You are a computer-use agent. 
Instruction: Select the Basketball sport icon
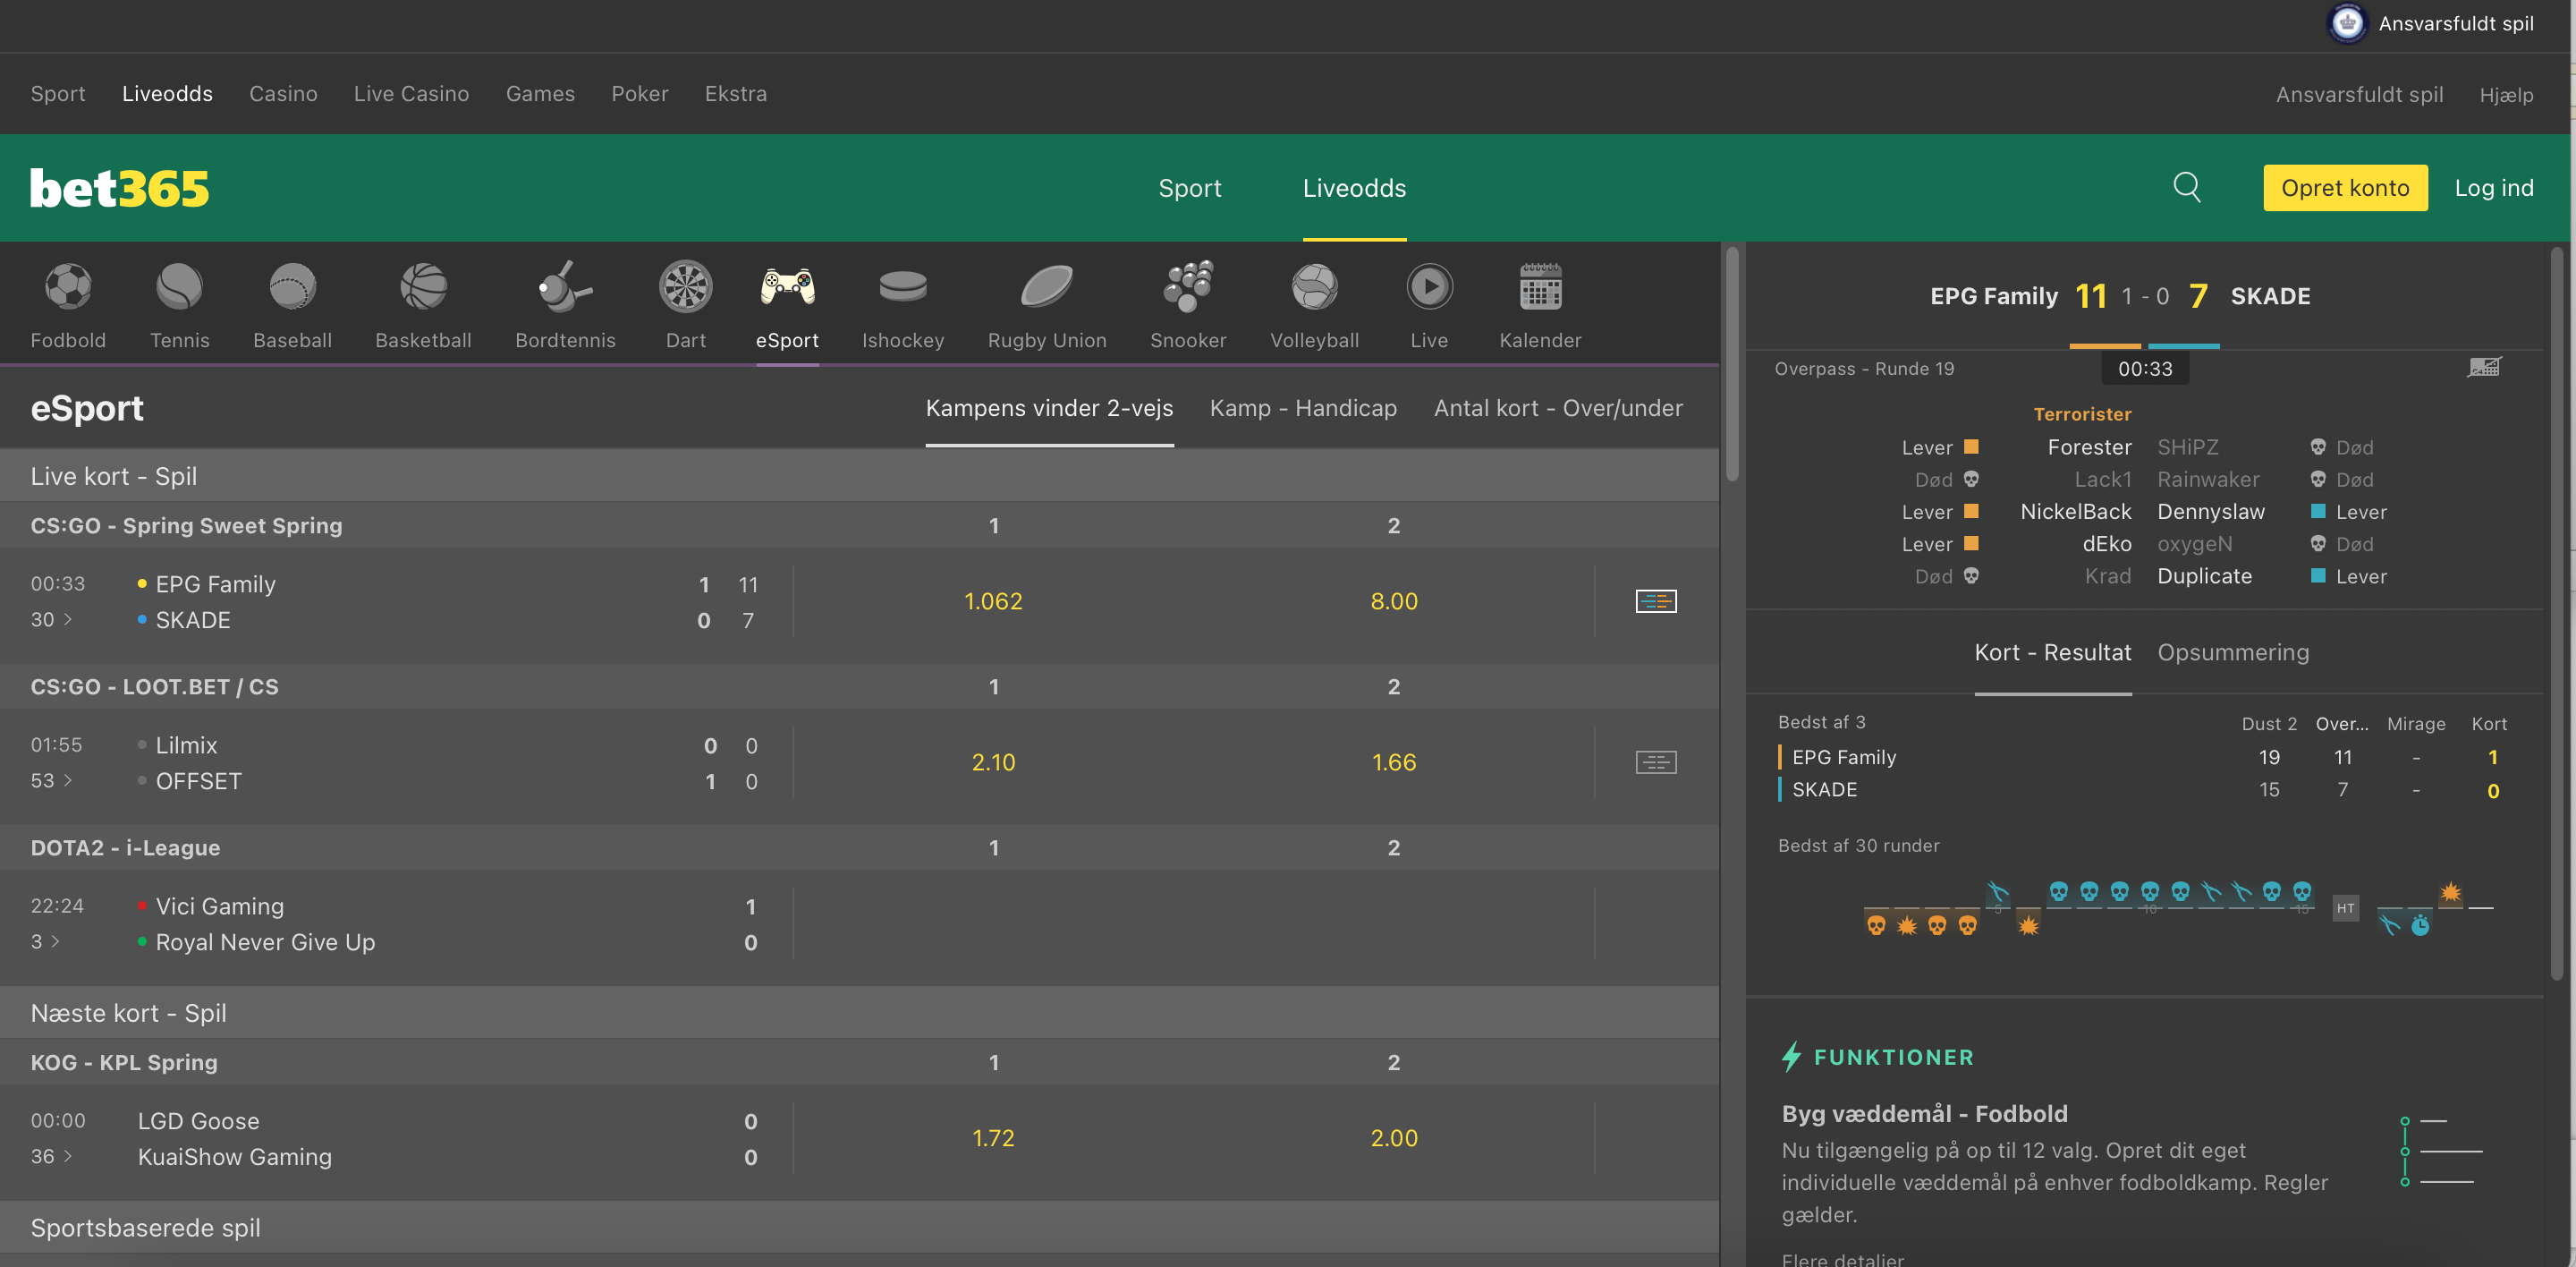pos(423,288)
